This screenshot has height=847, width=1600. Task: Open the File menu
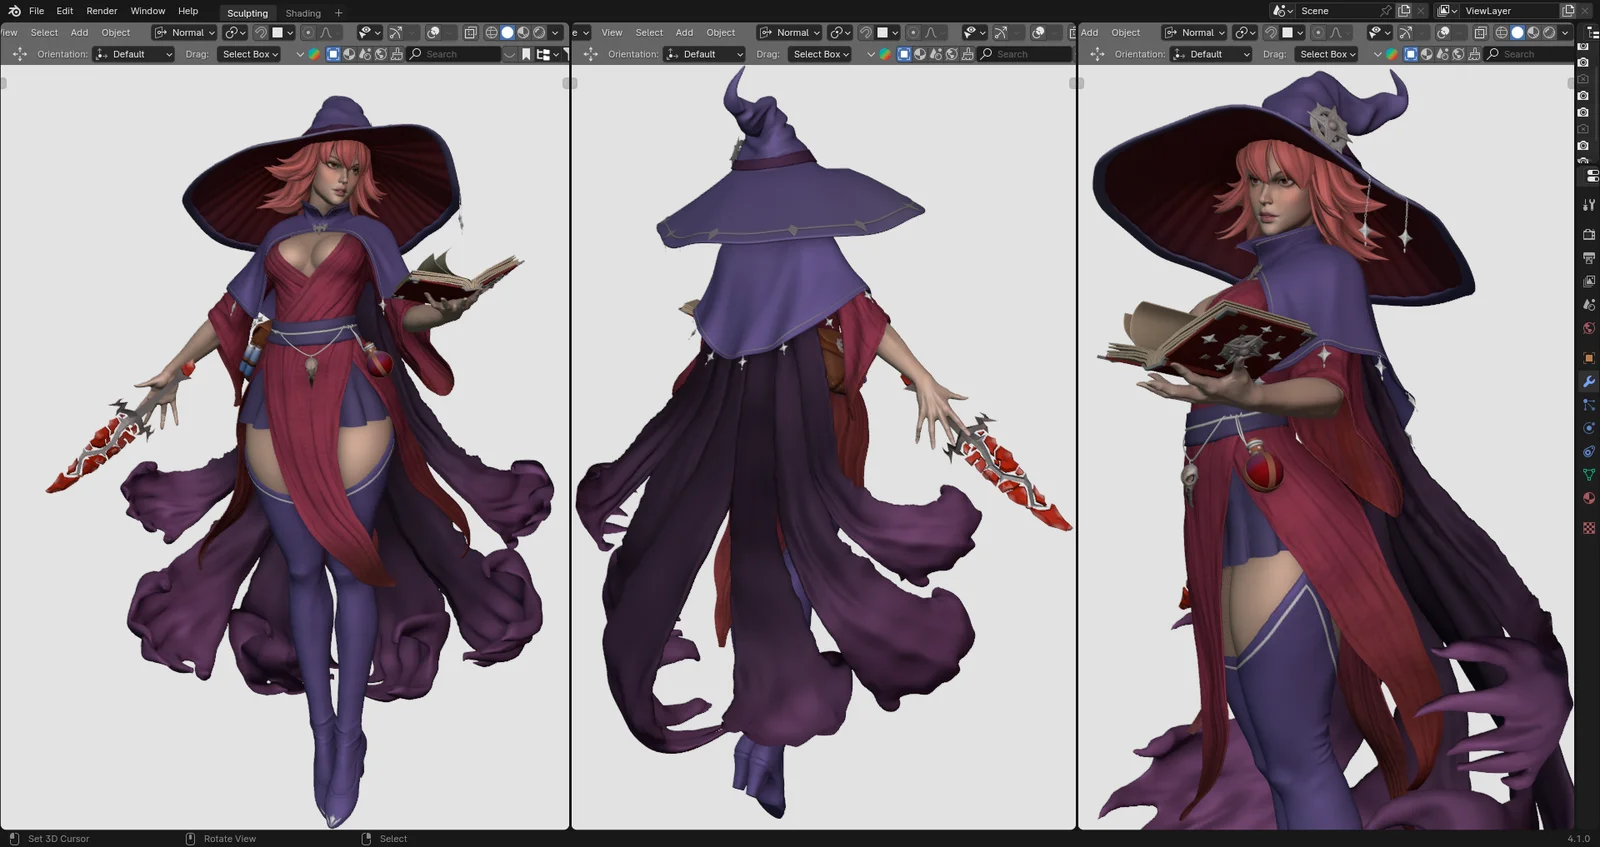(x=36, y=11)
